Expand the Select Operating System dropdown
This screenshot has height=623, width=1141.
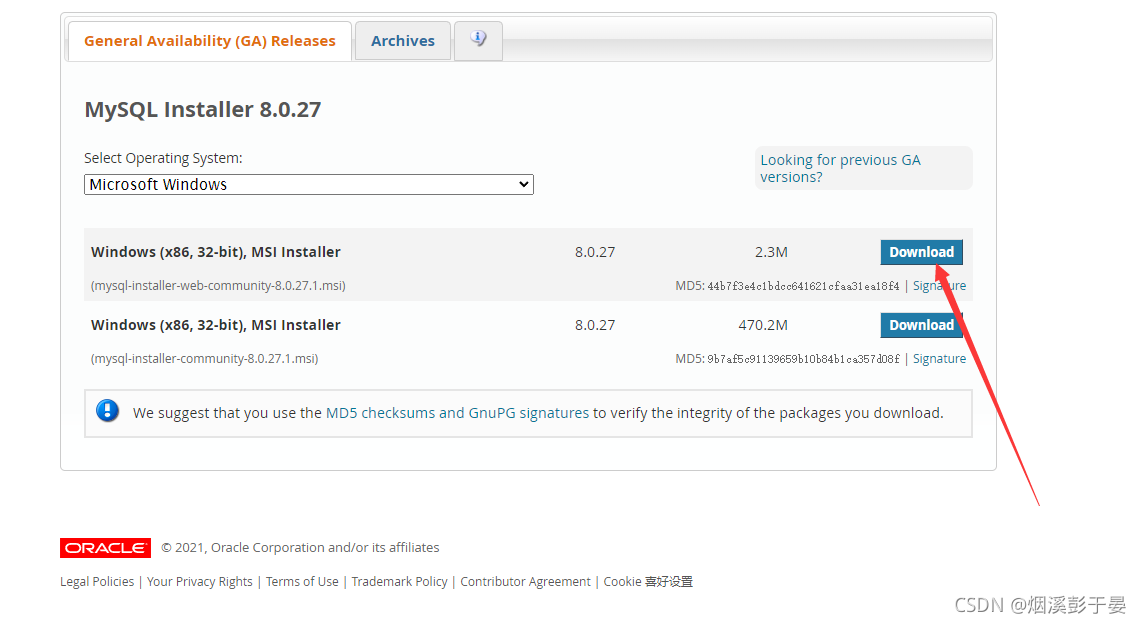click(x=309, y=185)
